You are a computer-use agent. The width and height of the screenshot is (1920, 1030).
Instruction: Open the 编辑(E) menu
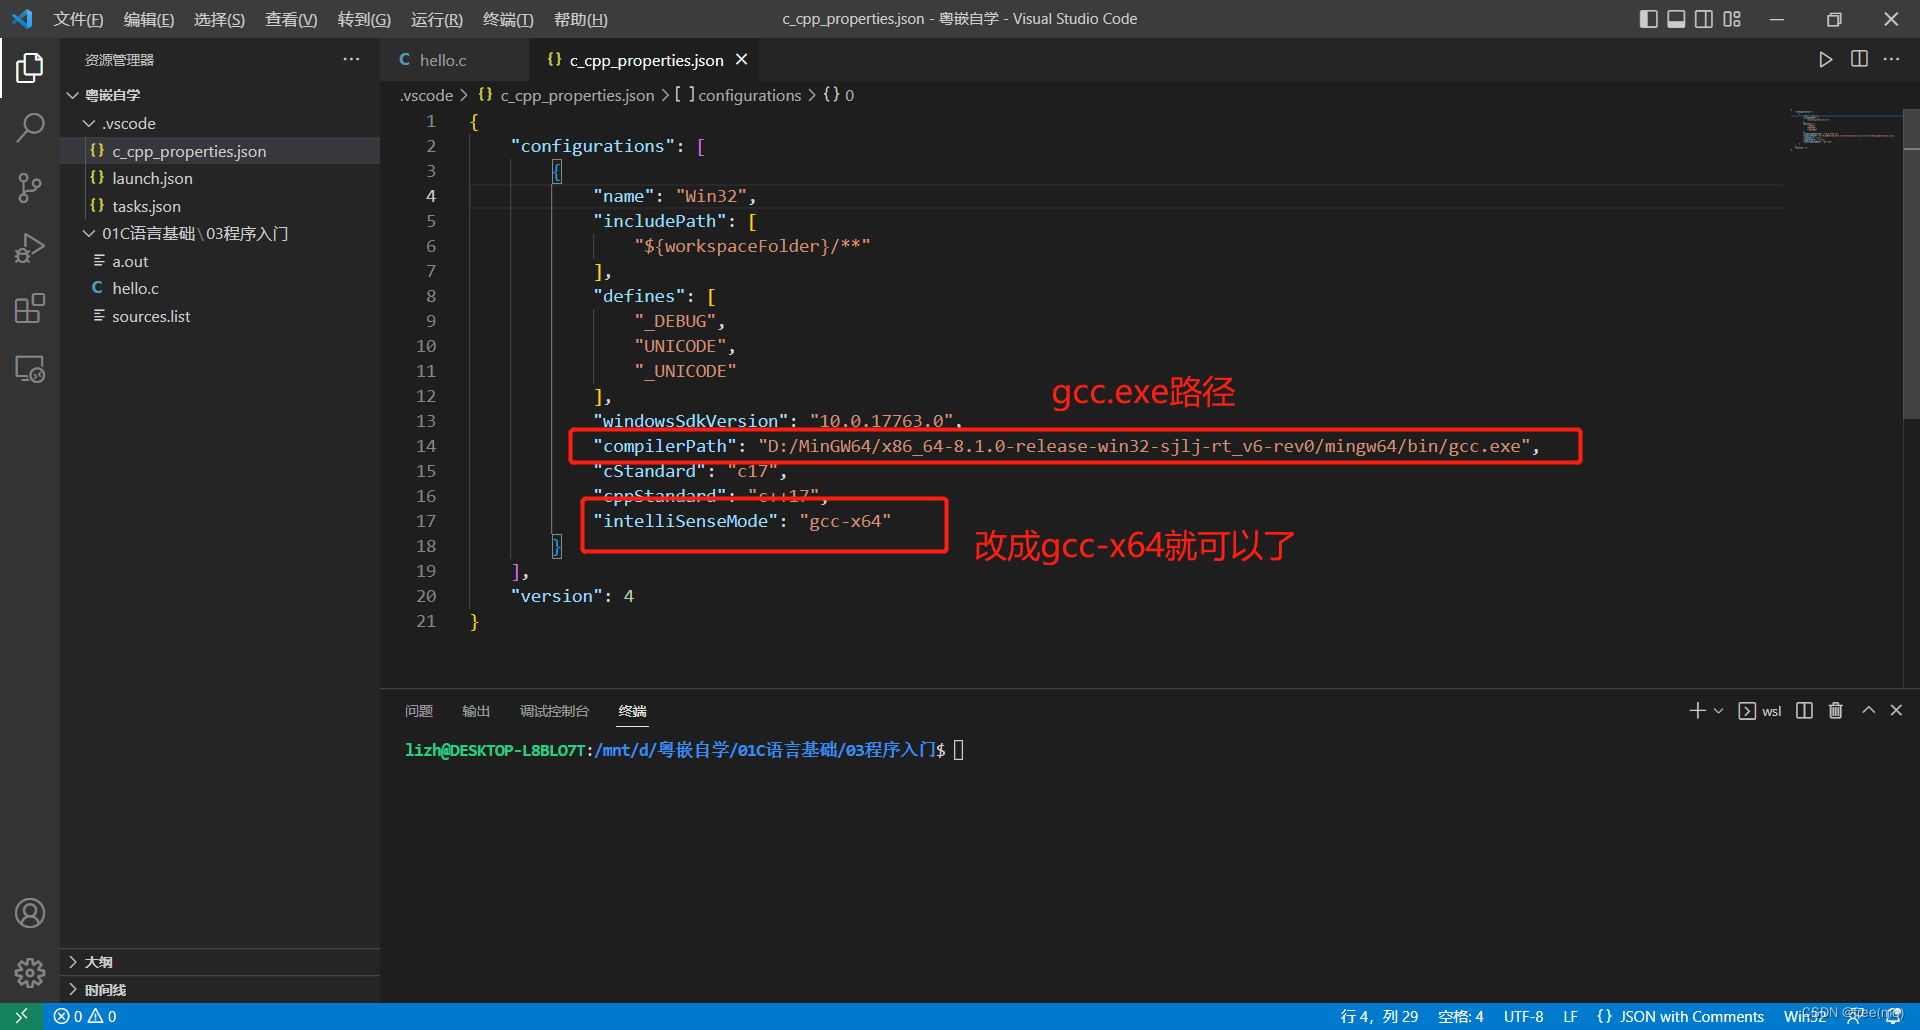149,19
